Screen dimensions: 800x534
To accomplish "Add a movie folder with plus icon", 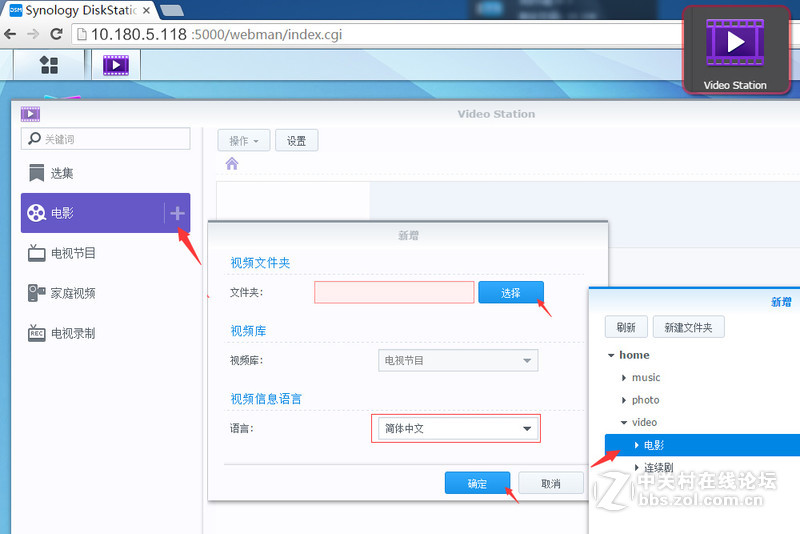I will coord(178,213).
